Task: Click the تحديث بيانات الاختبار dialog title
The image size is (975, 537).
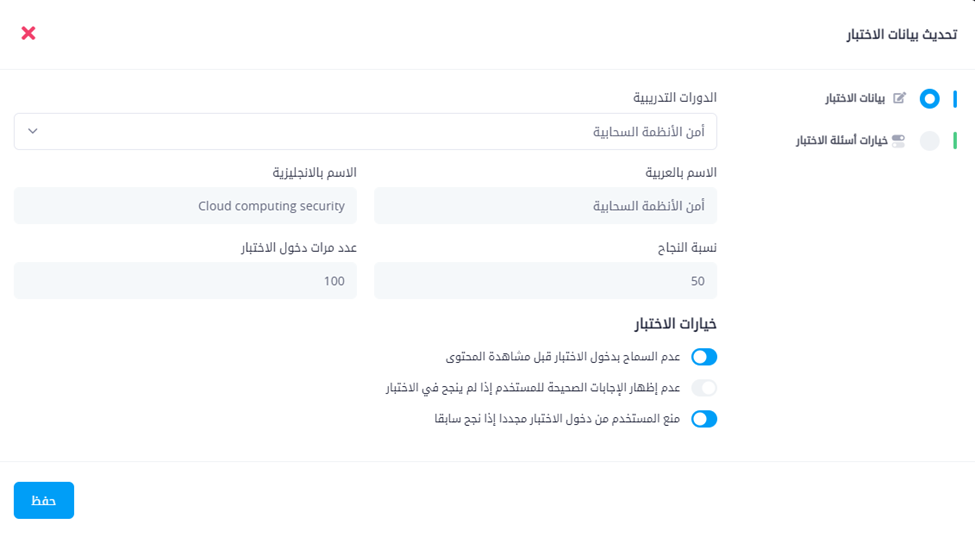Action: tap(901, 34)
